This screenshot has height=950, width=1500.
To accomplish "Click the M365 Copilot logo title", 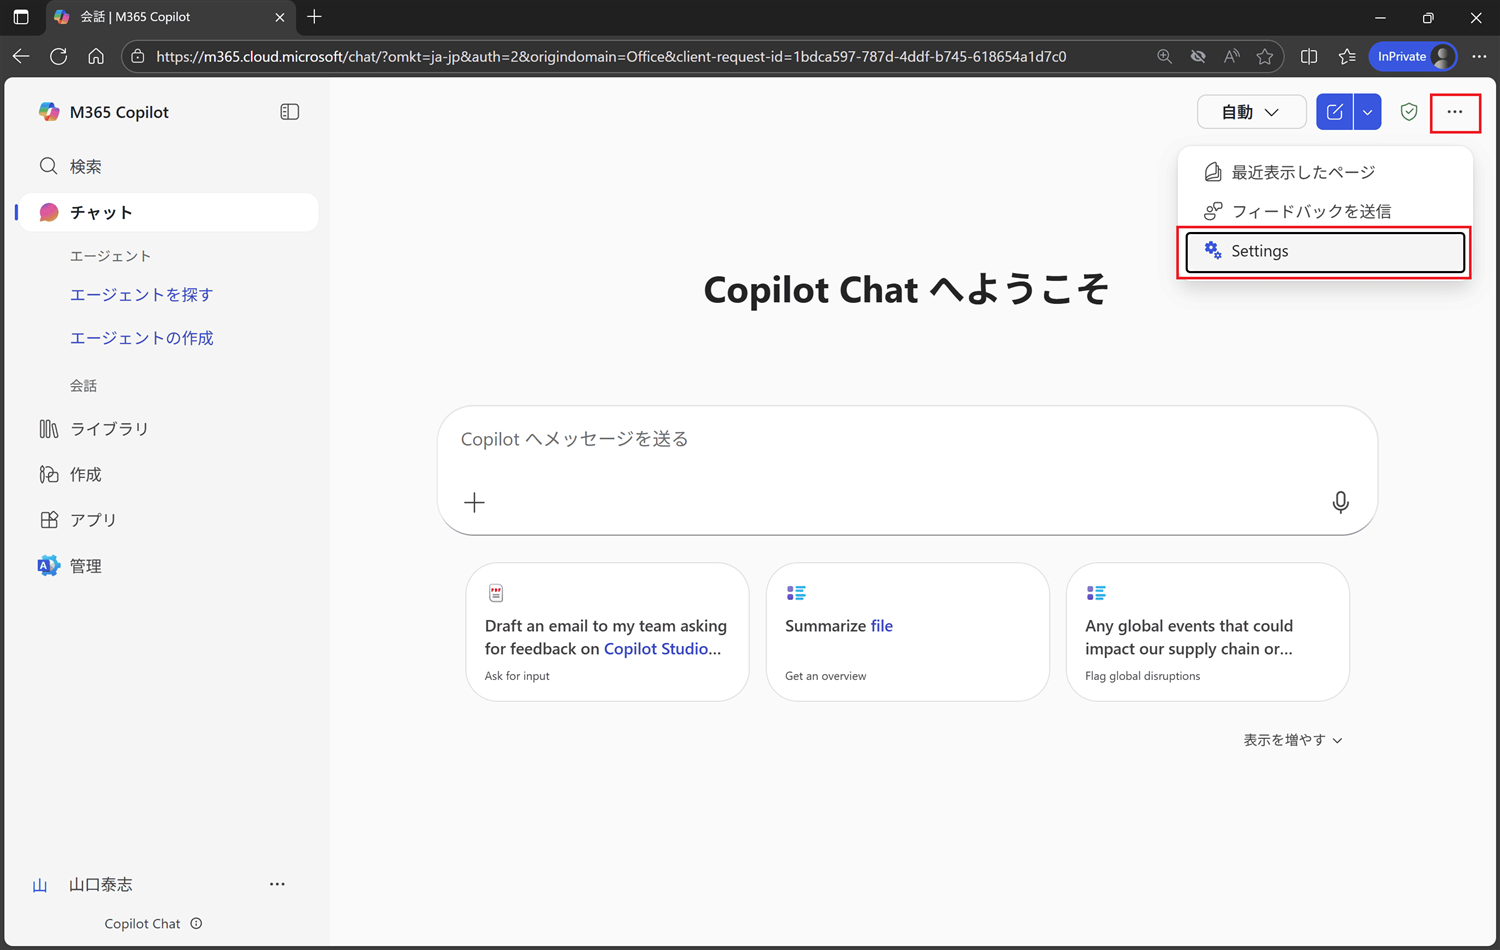I will (103, 112).
